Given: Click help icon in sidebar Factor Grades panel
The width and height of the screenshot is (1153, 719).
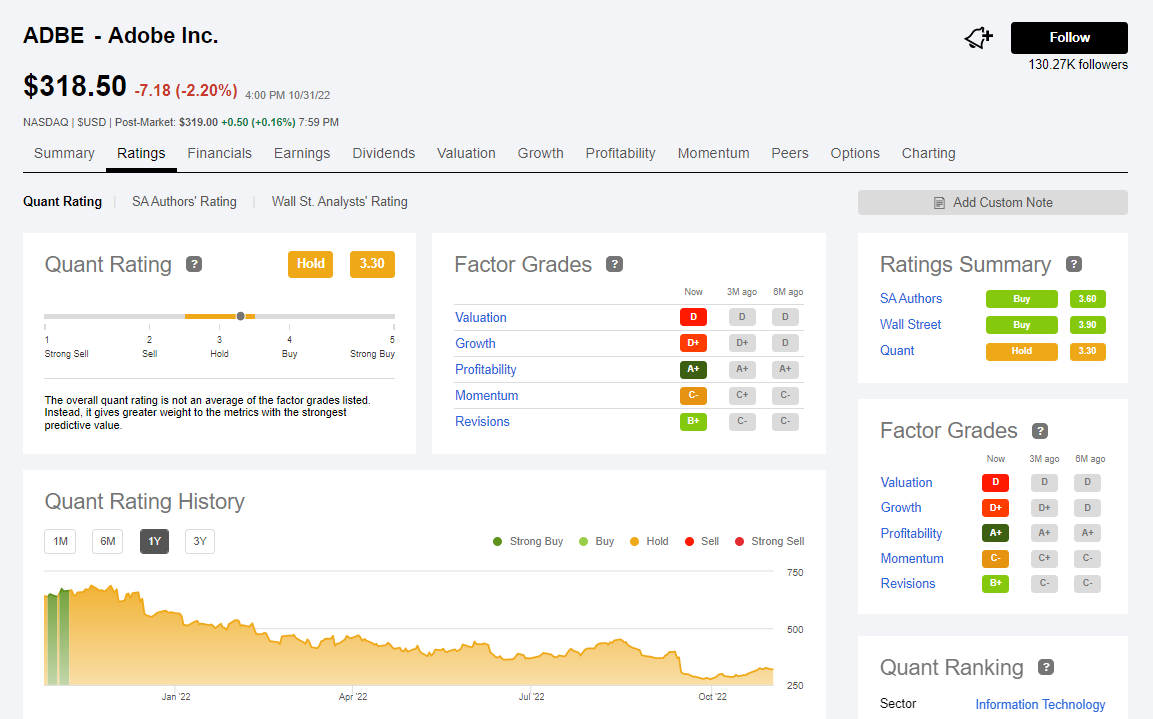Looking at the screenshot, I should click(x=1040, y=431).
